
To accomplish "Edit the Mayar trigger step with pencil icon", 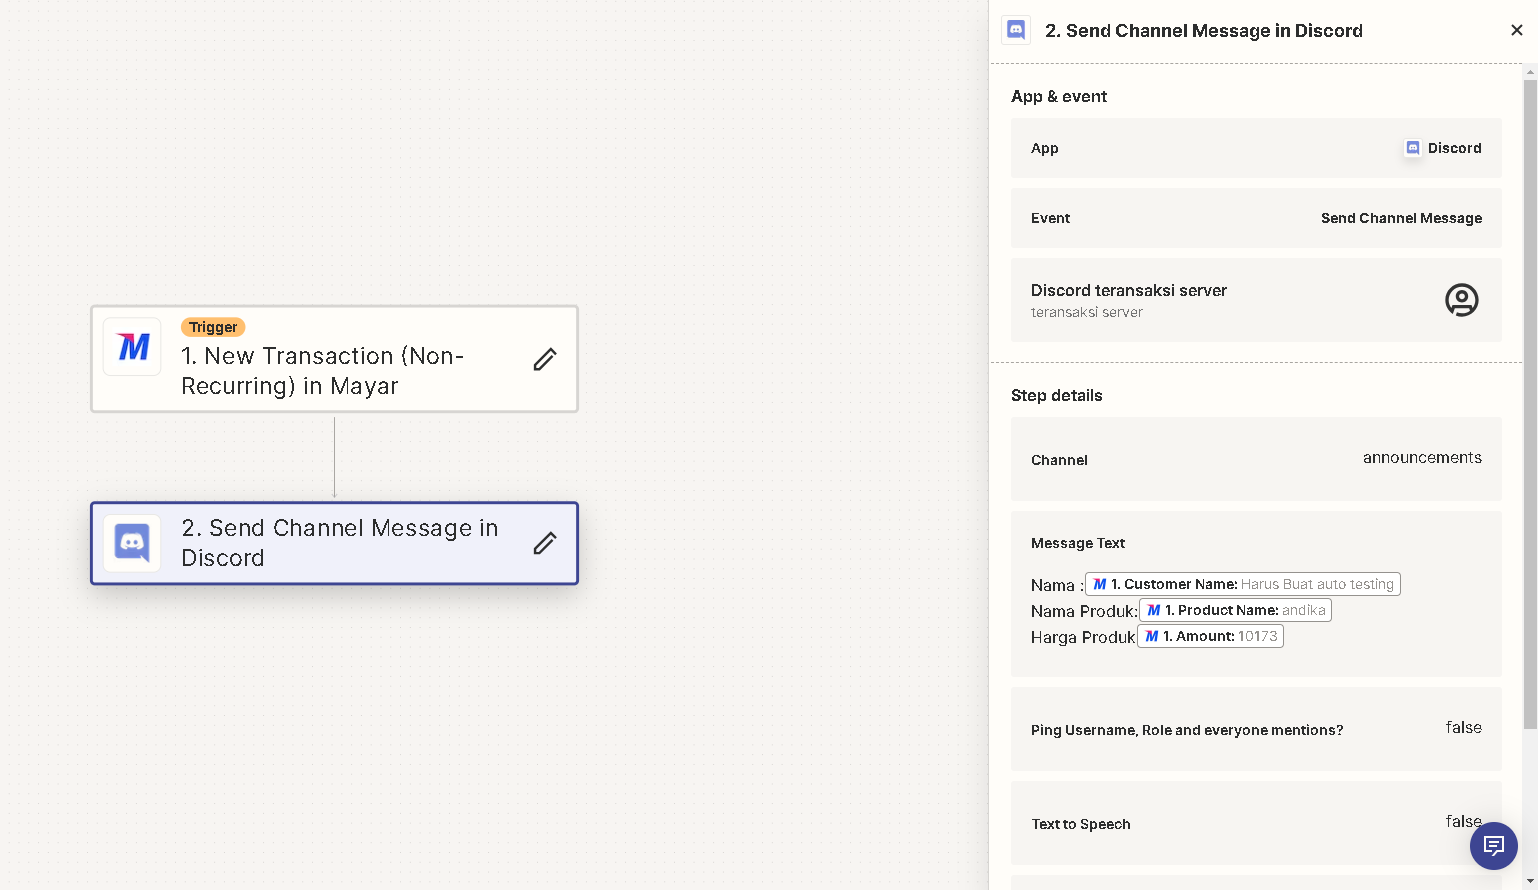I will [545, 359].
